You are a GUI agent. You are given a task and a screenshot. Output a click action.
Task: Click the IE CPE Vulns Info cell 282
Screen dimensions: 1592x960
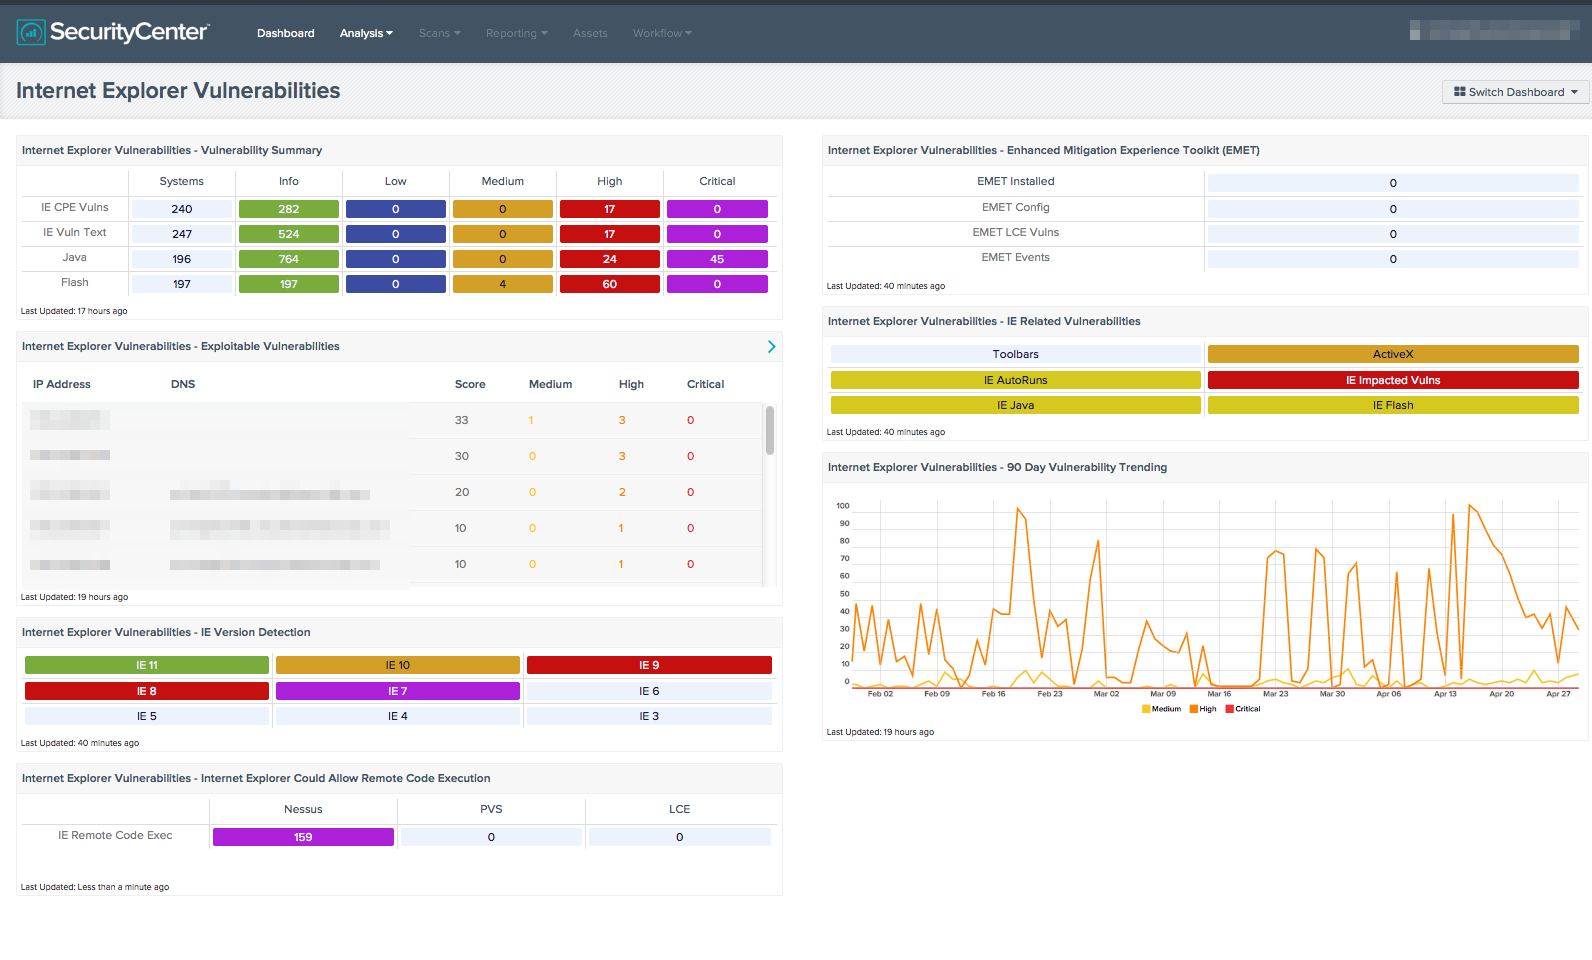tap(289, 209)
